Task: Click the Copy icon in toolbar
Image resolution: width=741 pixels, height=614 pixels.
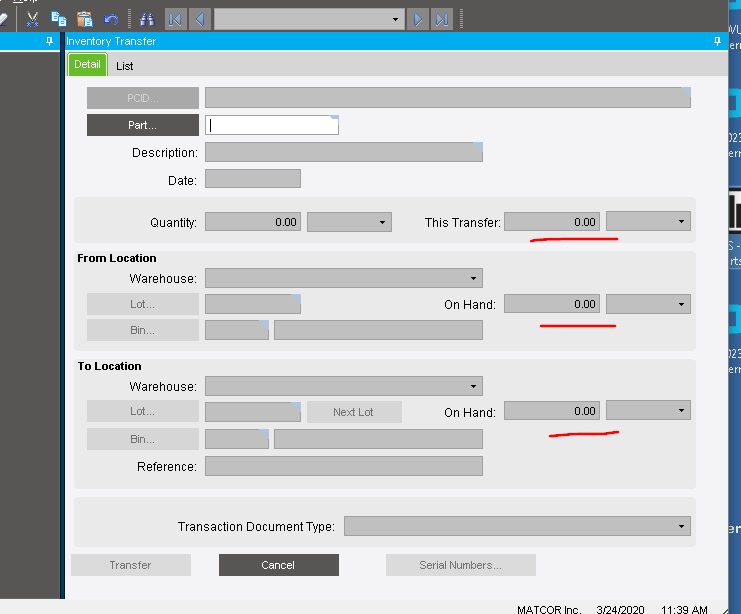Action: click(x=59, y=19)
